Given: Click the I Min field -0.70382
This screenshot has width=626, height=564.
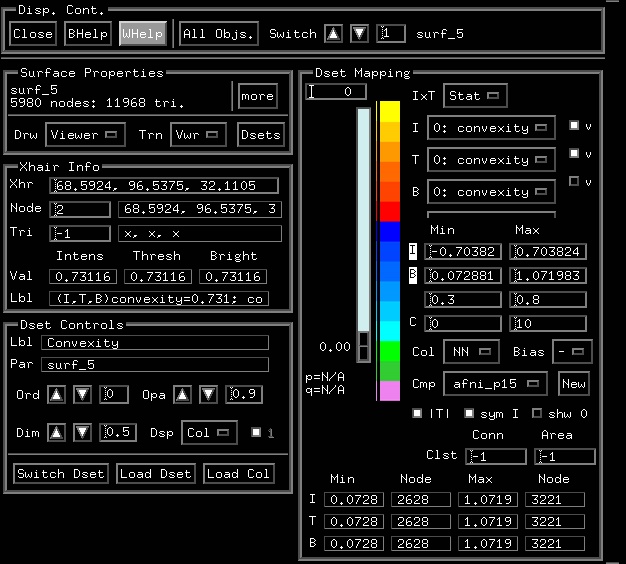Looking at the screenshot, I should click(x=463, y=251).
